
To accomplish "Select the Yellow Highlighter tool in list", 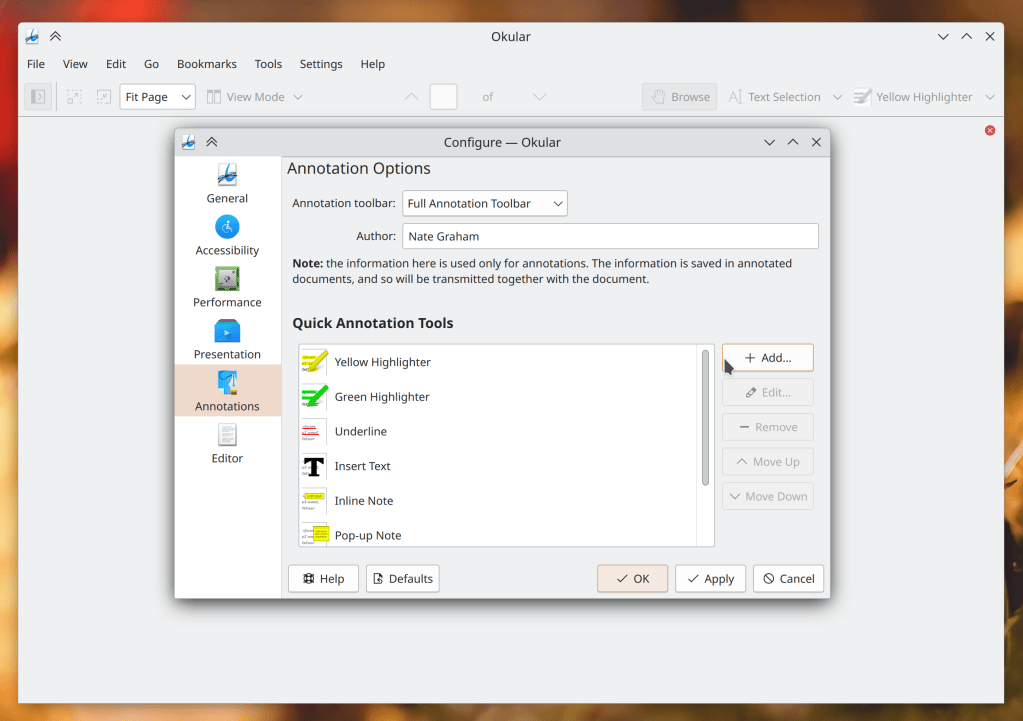I will pyautogui.click(x=498, y=362).
